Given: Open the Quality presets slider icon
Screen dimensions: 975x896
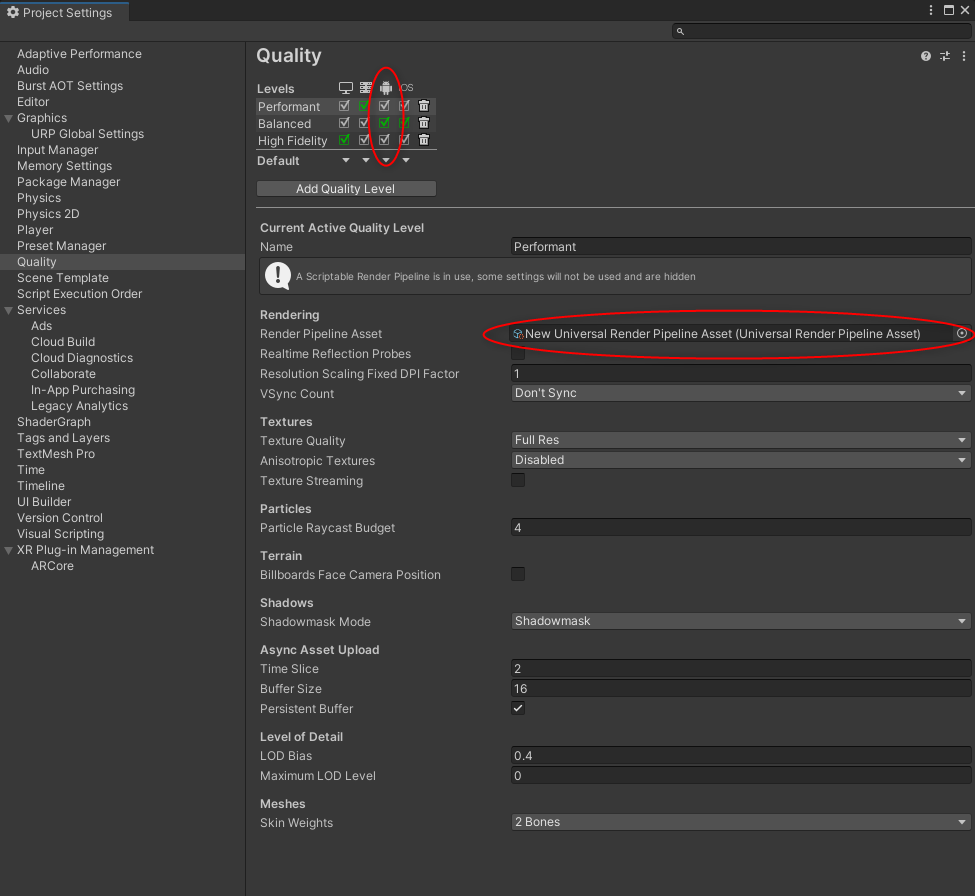Looking at the screenshot, I should 945,56.
